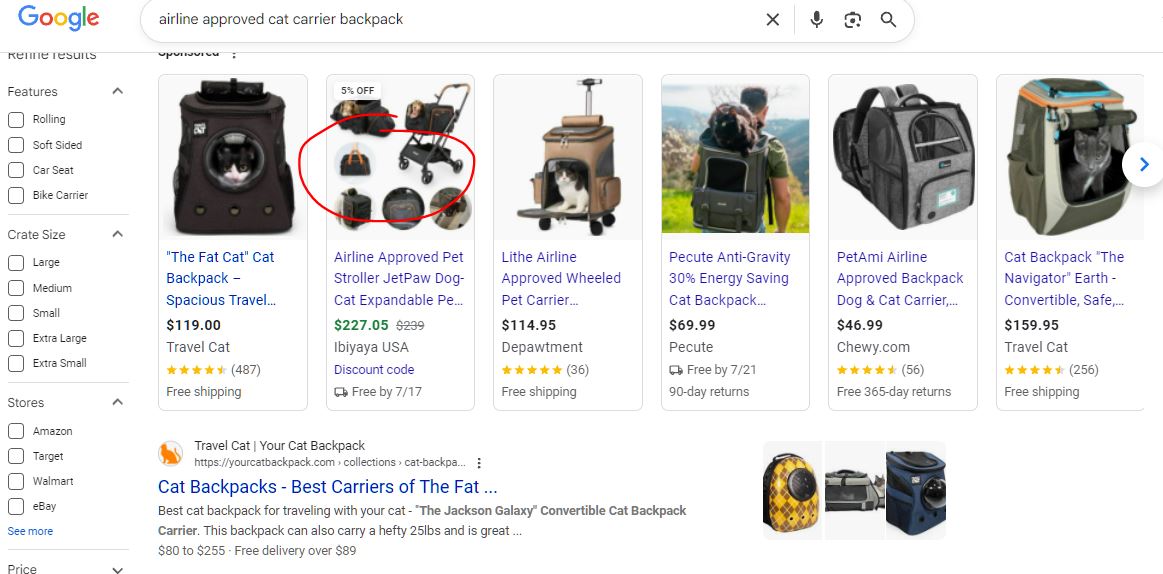Viewport: 1163px width, 574px height.
Task: Open Google Lens image search
Action: pyautogui.click(x=852, y=20)
